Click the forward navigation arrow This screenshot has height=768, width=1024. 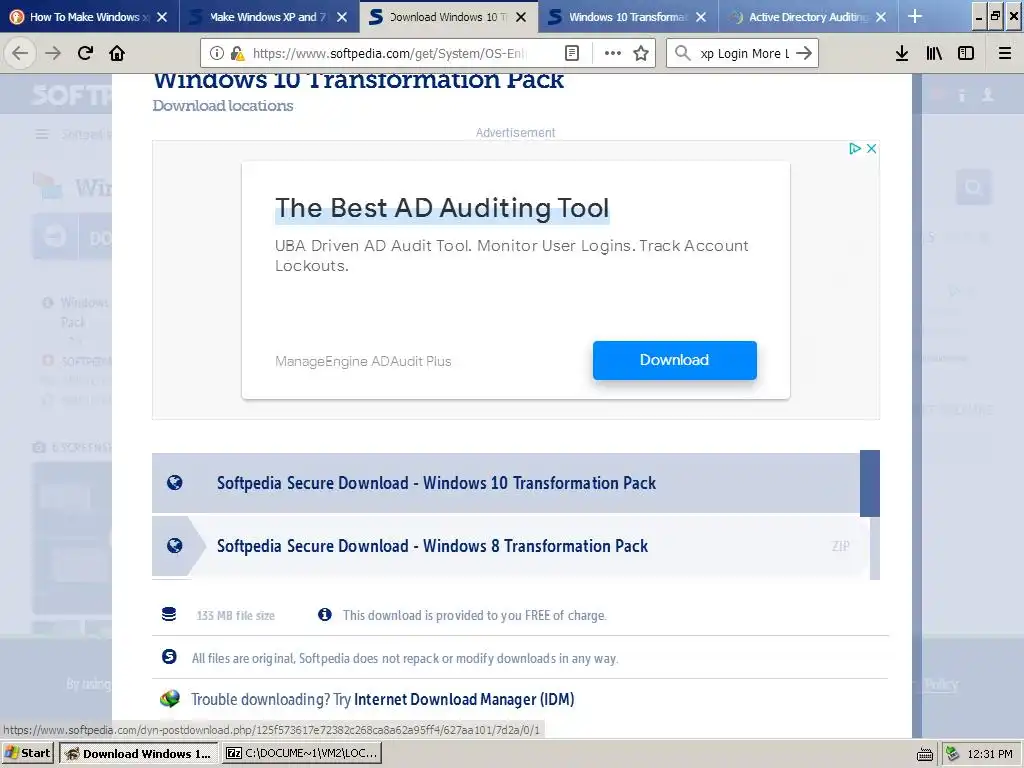point(53,53)
